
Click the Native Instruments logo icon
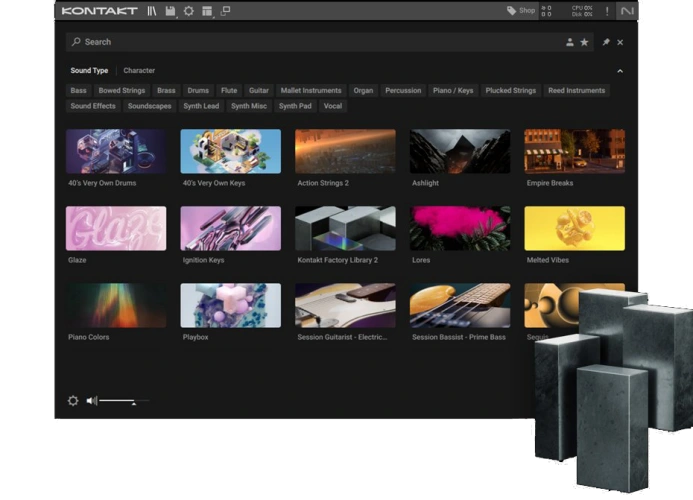(x=627, y=11)
